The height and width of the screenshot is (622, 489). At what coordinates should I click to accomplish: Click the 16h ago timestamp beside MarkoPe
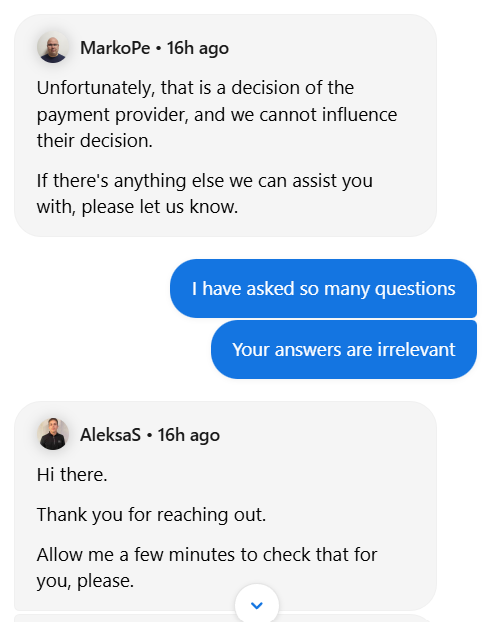point(198,48)
